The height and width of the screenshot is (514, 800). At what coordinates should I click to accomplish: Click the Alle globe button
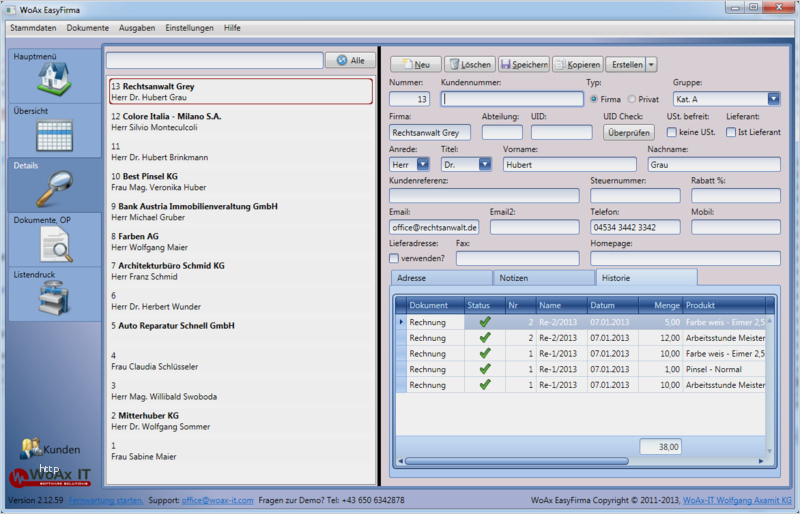(x=351, y=60)
